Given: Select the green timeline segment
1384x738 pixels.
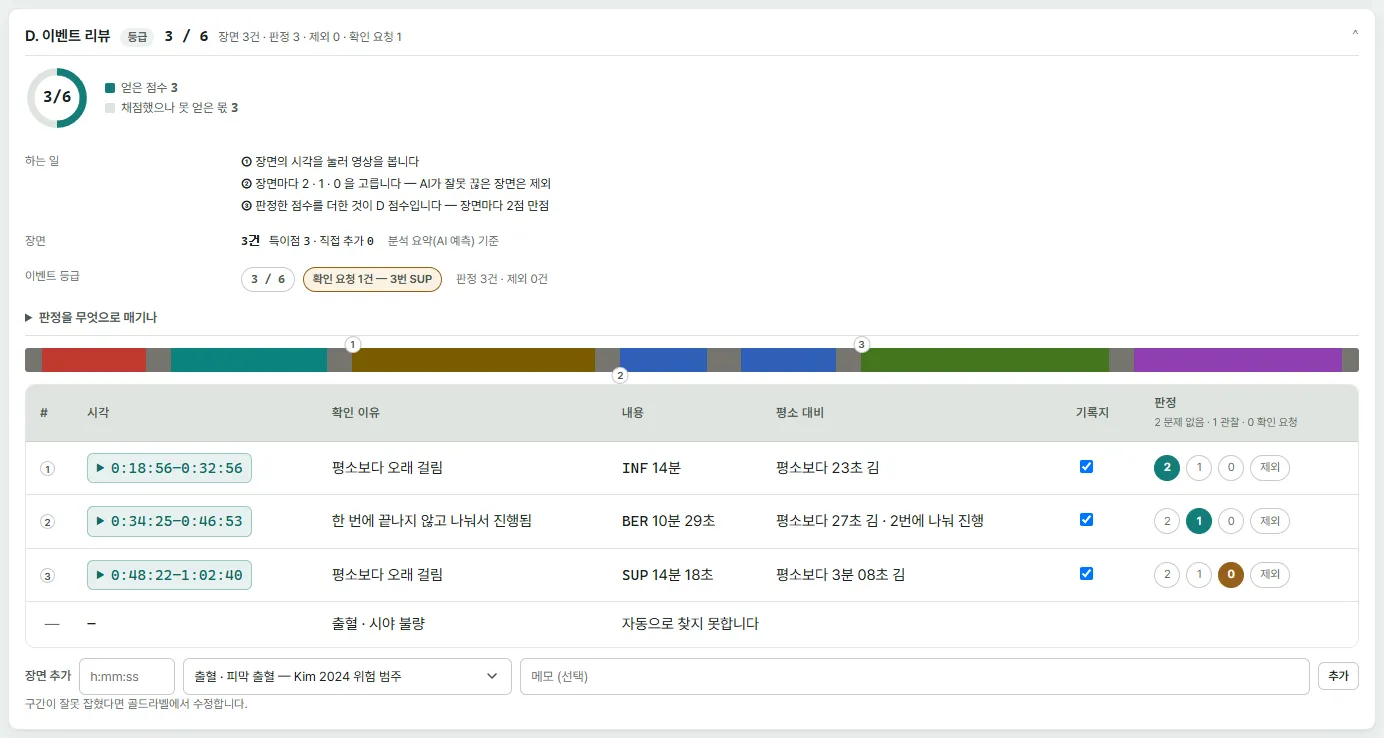Looking at the screenshot, I should 985,360.
